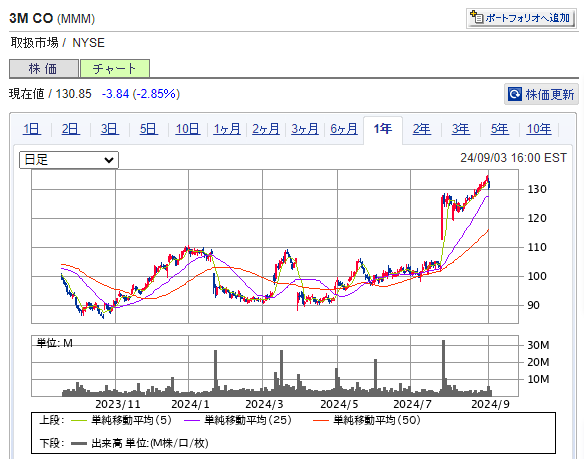
Task: Click the 単純移動平均(25) legend entry
Action: (x=238, y=421)
